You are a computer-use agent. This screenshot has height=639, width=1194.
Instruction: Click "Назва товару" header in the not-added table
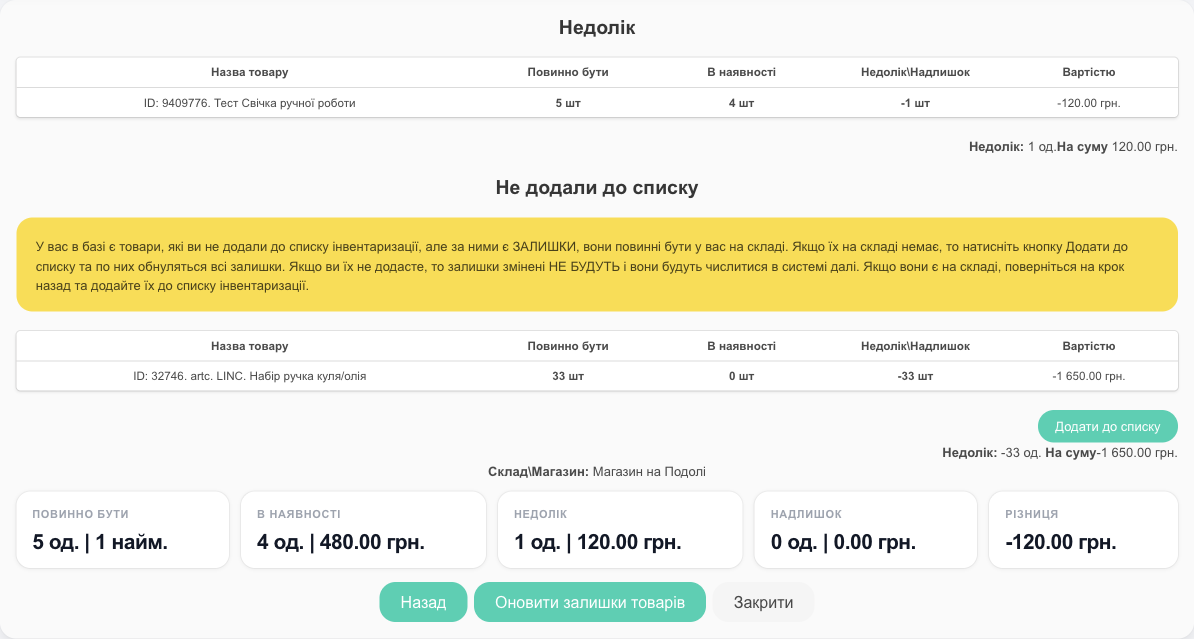[x=250, y=347]
